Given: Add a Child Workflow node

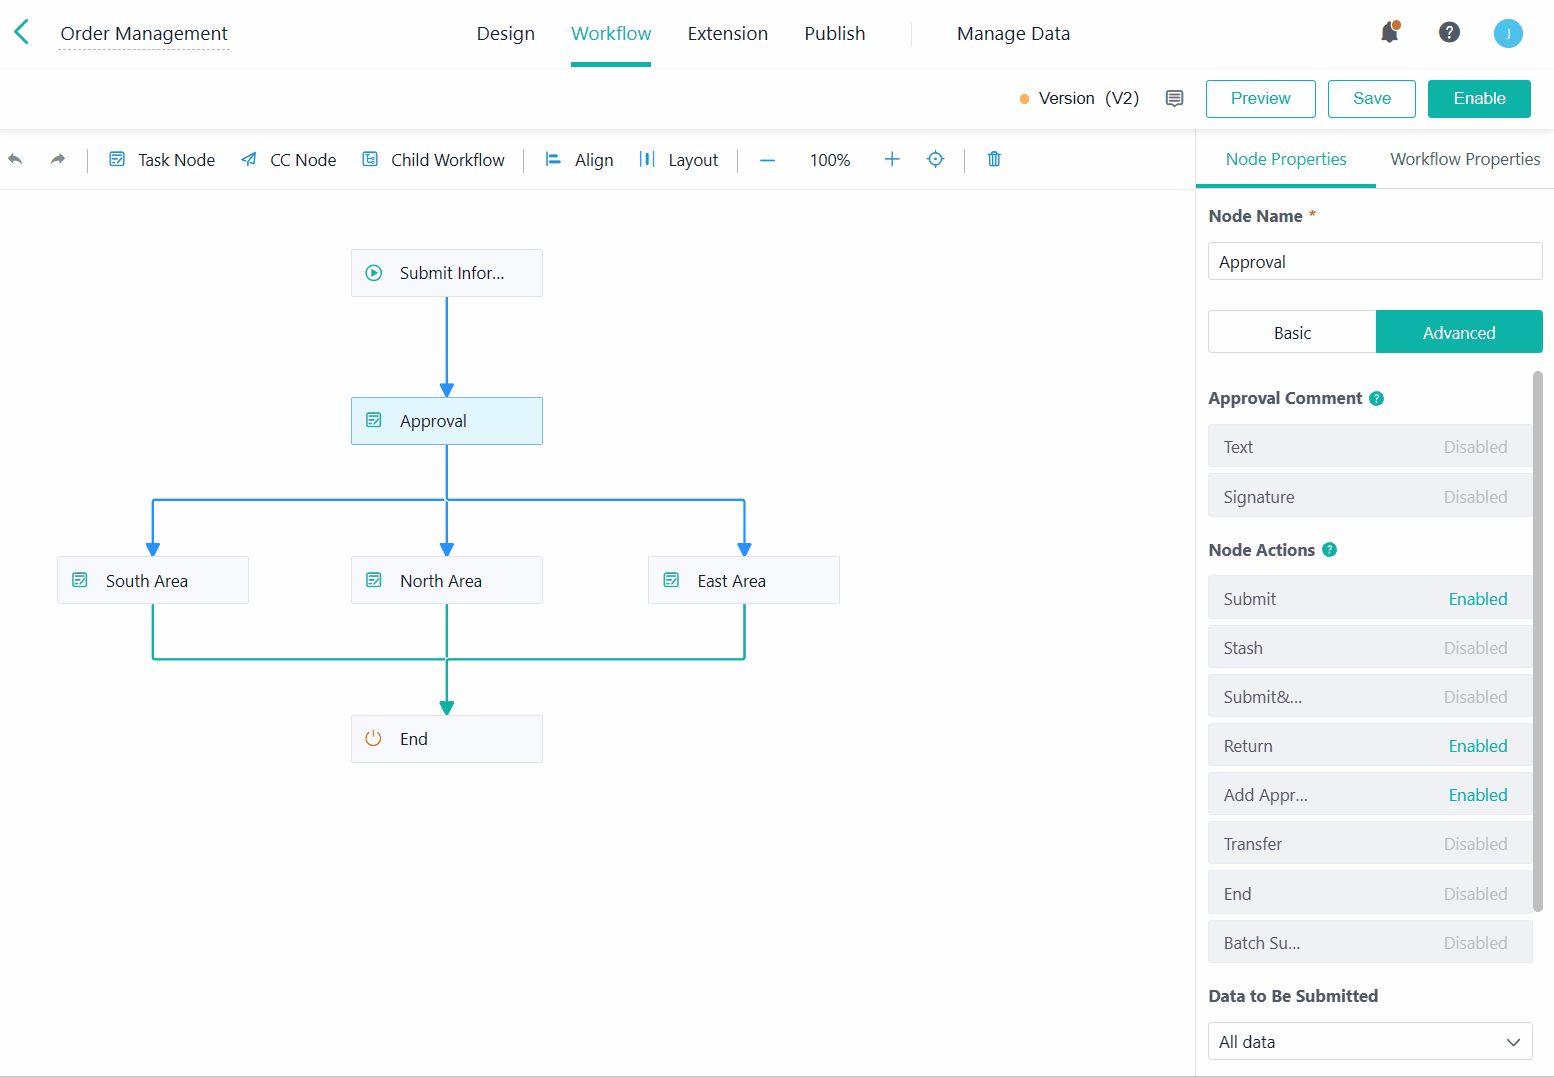Looking at the screenshot, I should tap(433, 159).
